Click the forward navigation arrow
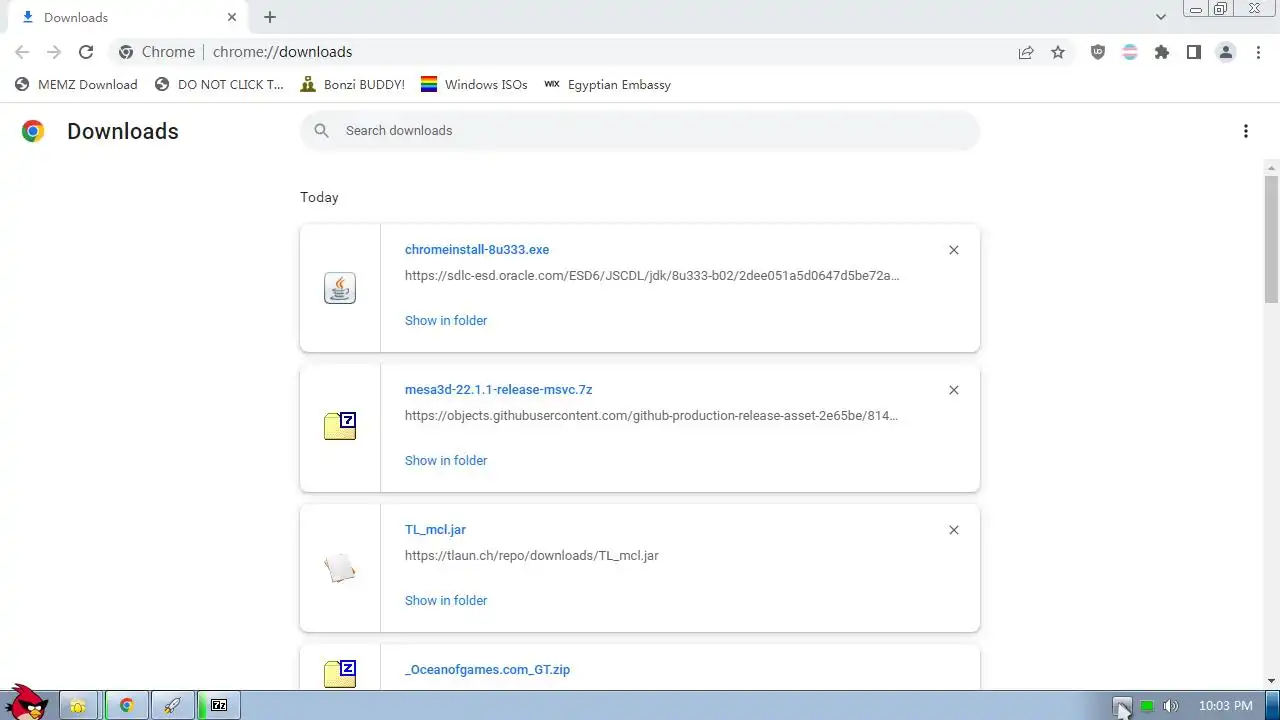Viewport: 1280px width, 720px height. [x=54, y=52]
